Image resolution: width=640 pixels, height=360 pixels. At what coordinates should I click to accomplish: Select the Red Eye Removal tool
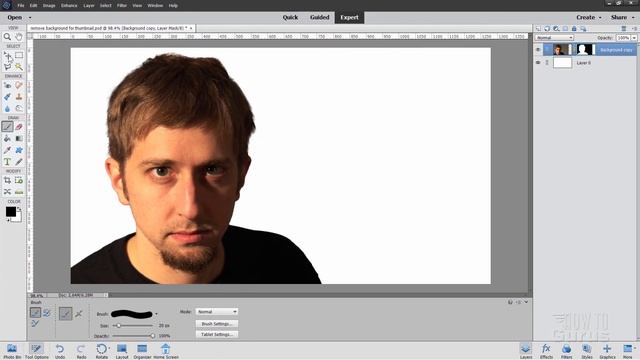pos(7,85)
